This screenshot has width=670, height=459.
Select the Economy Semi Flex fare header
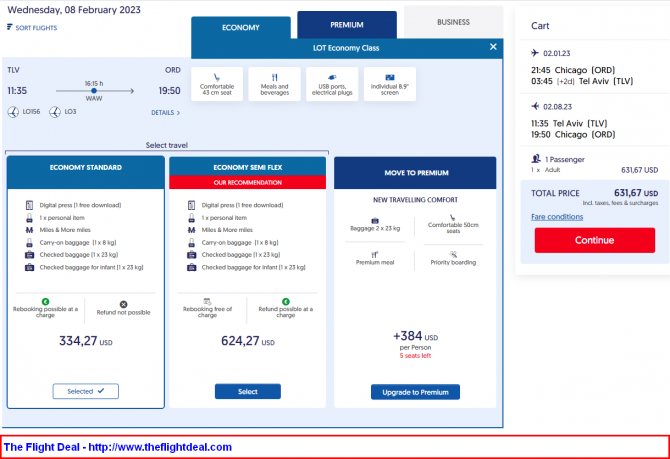[247, 167]
